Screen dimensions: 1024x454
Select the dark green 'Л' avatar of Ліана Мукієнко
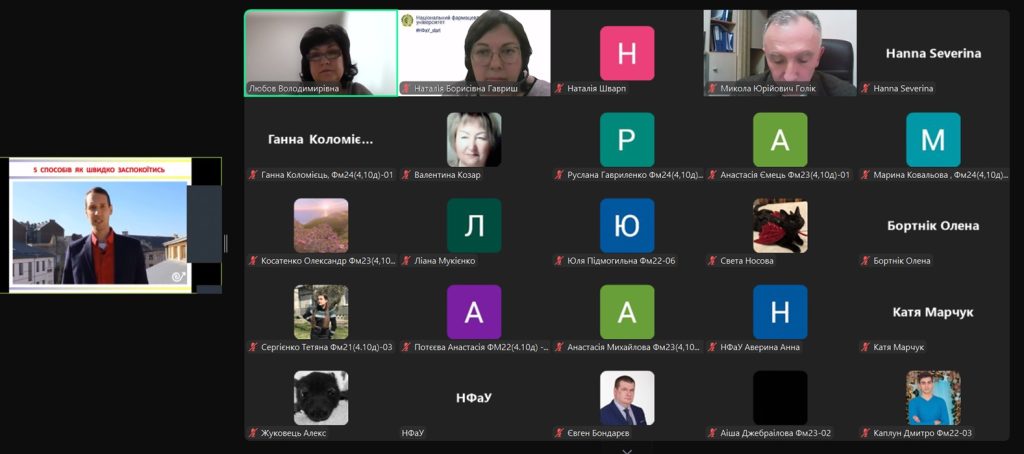(x=474, y=225)
